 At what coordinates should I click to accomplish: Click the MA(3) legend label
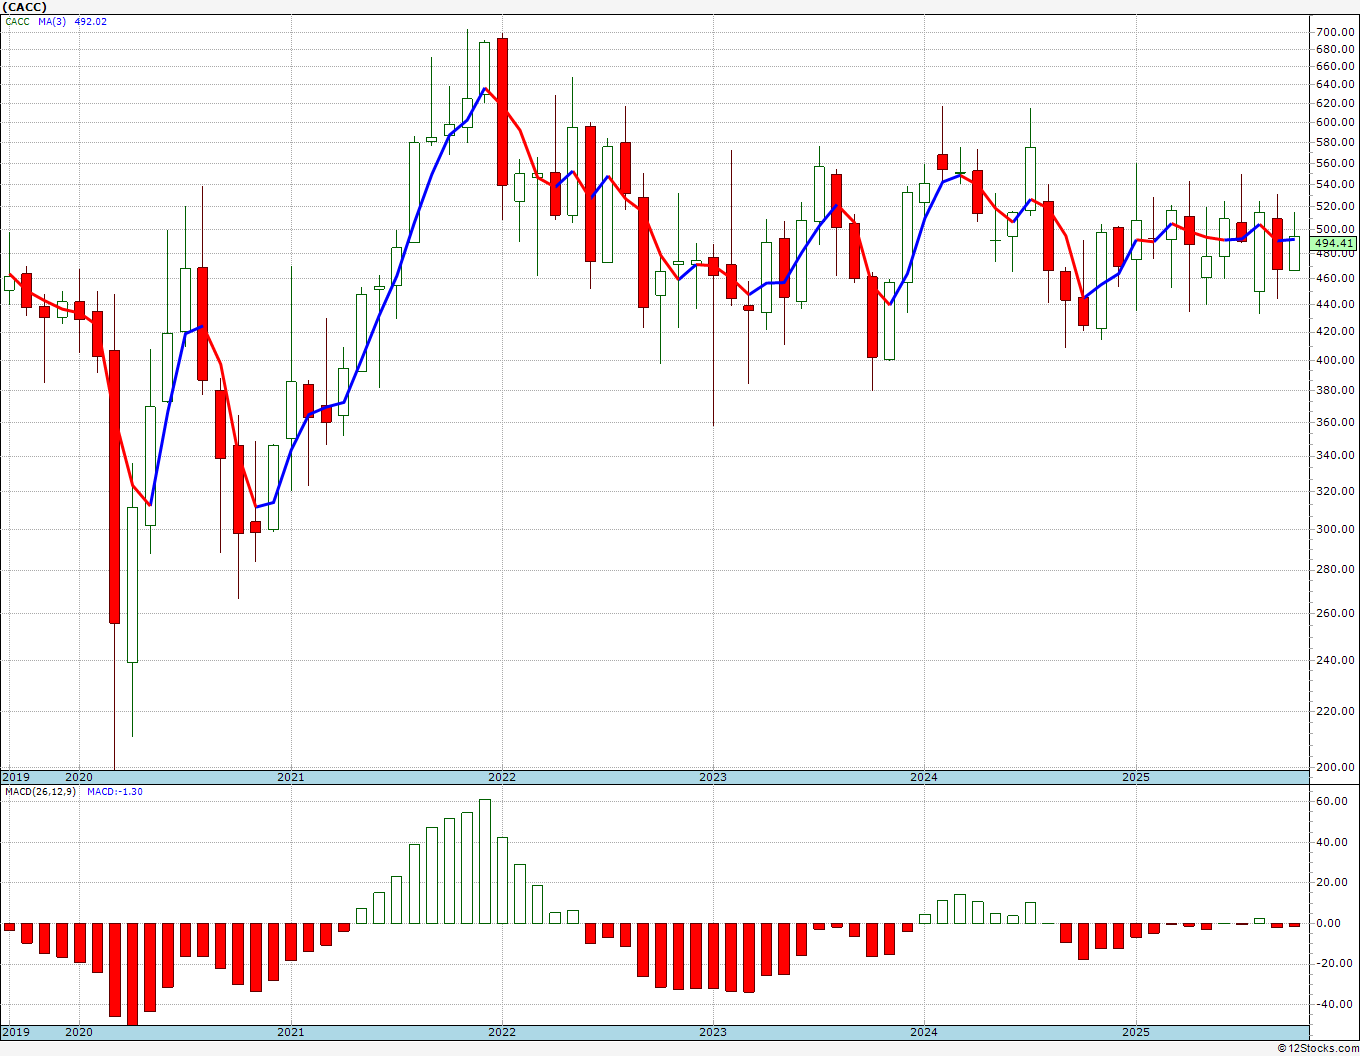coord(53,21)
